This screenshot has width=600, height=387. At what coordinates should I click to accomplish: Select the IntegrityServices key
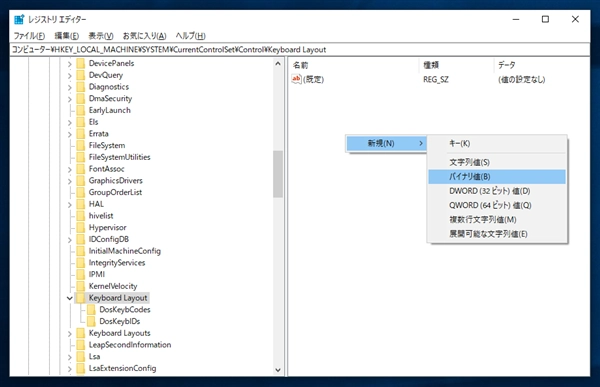coord(117,263)
